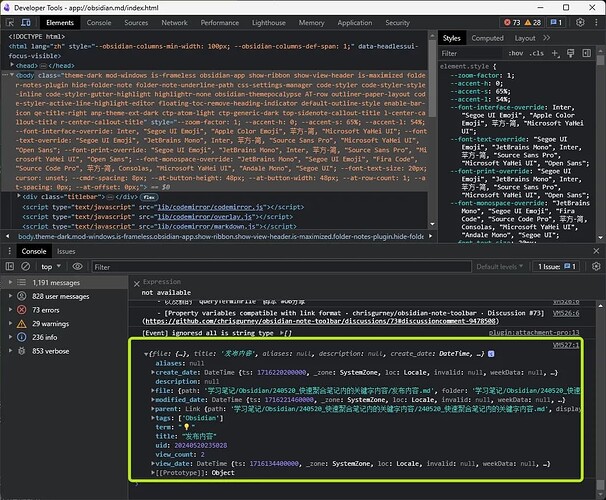Expand the [[Prototype]] Object entry

coord(153,473)
